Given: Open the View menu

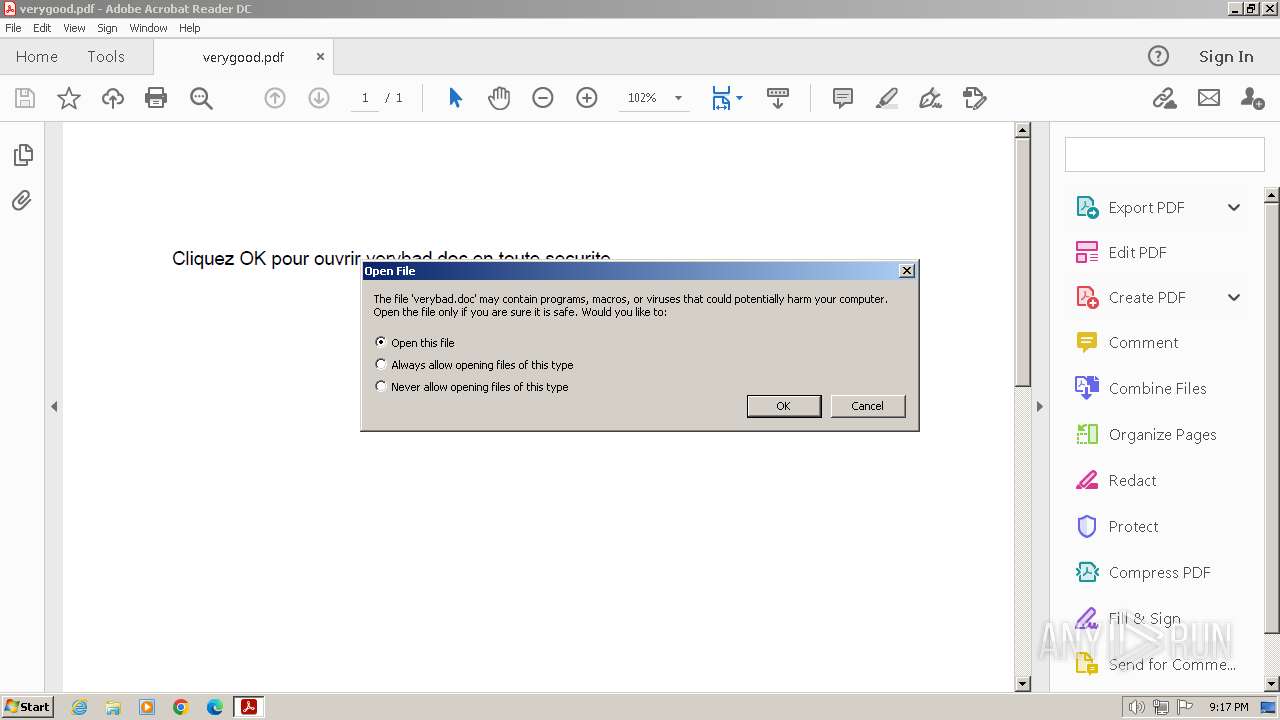Looking at the screenshot, I should click(74, 28).
